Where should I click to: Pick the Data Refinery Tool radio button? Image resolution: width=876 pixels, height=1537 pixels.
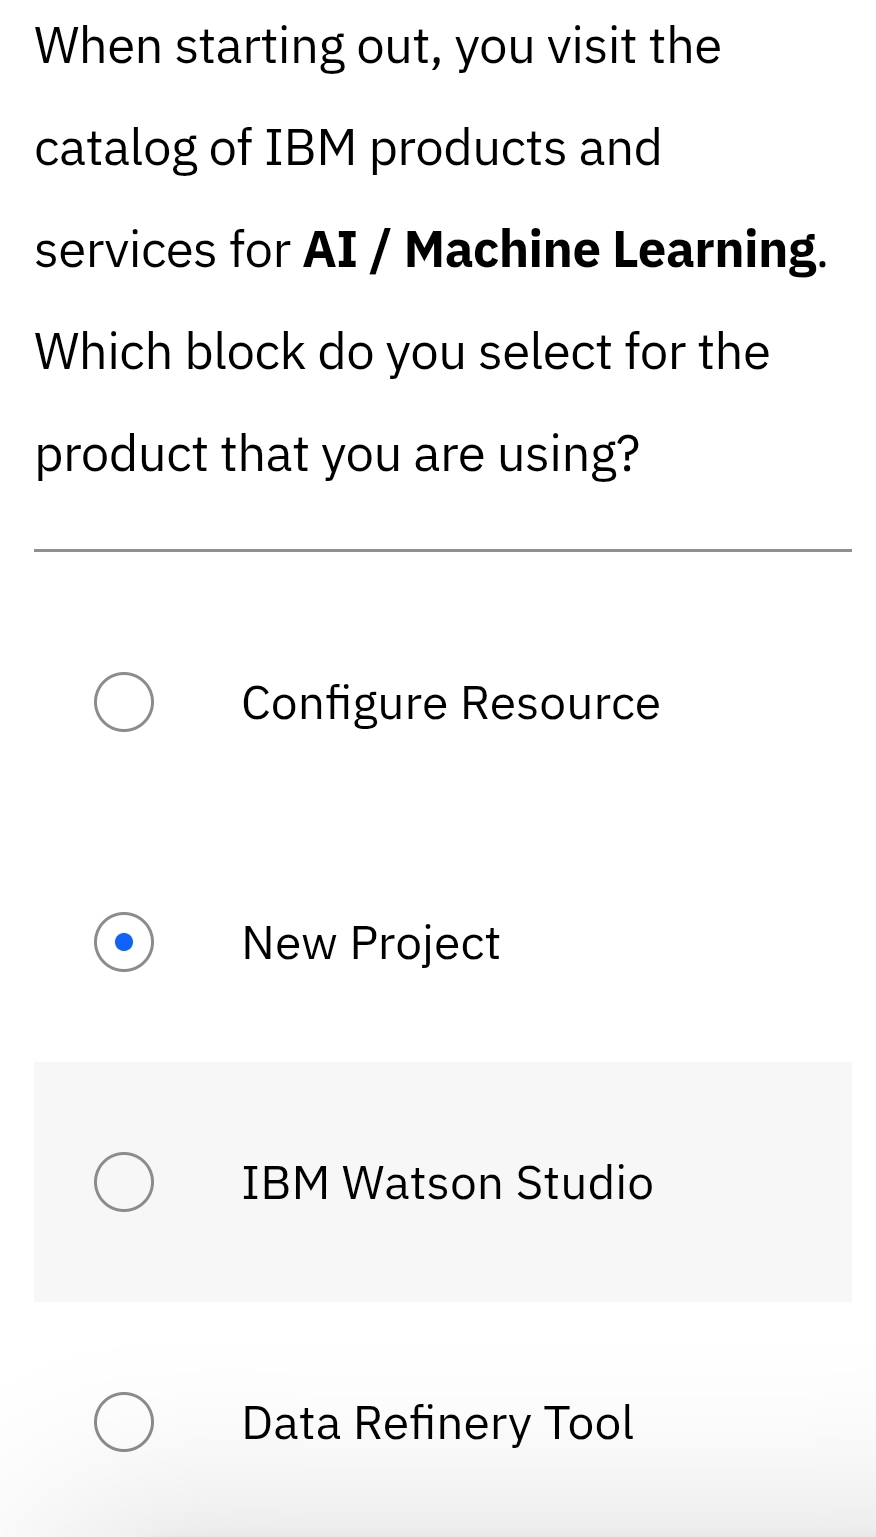click(x=124, y=1422)
